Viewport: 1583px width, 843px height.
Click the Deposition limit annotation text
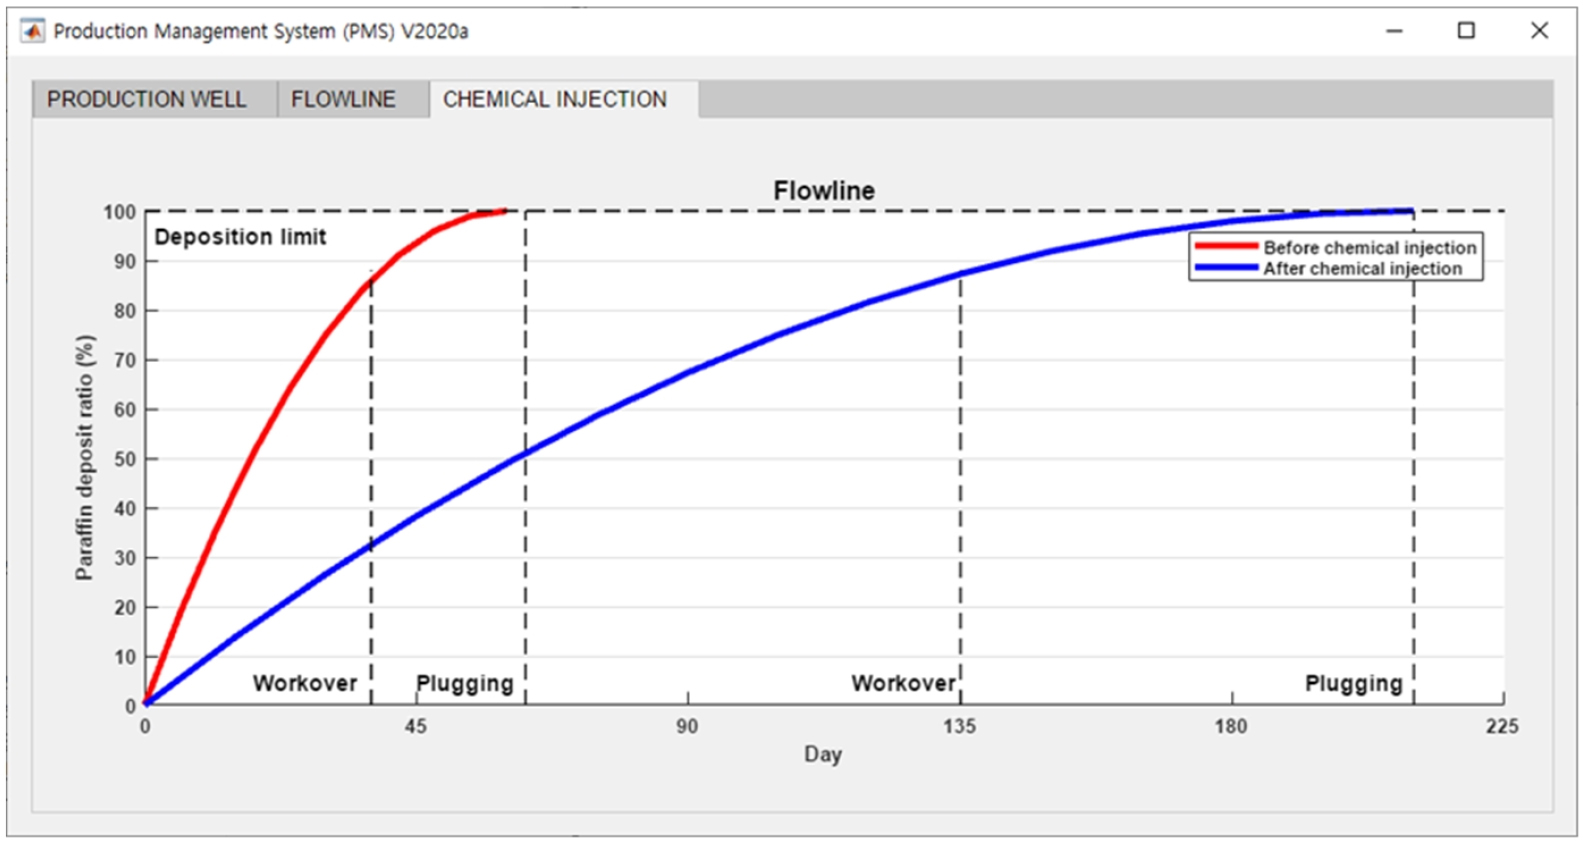[240, 237]
